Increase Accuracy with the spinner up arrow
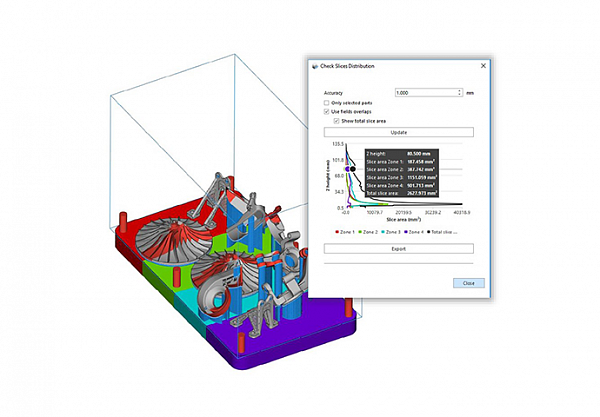 [458, 90]
